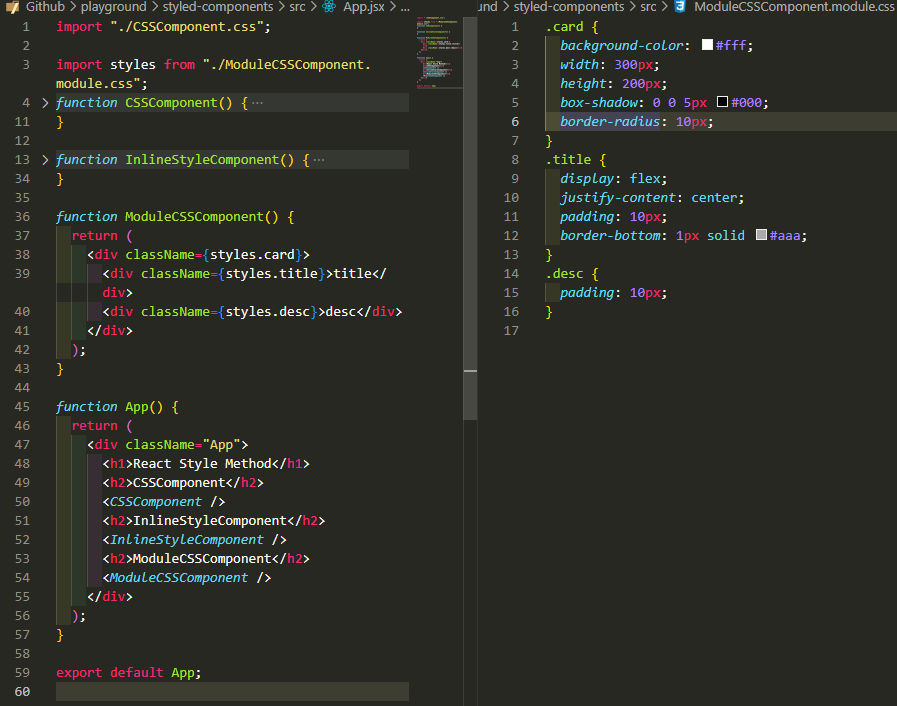Click line number 45 in App.jsx gutter

click(22, 407)
